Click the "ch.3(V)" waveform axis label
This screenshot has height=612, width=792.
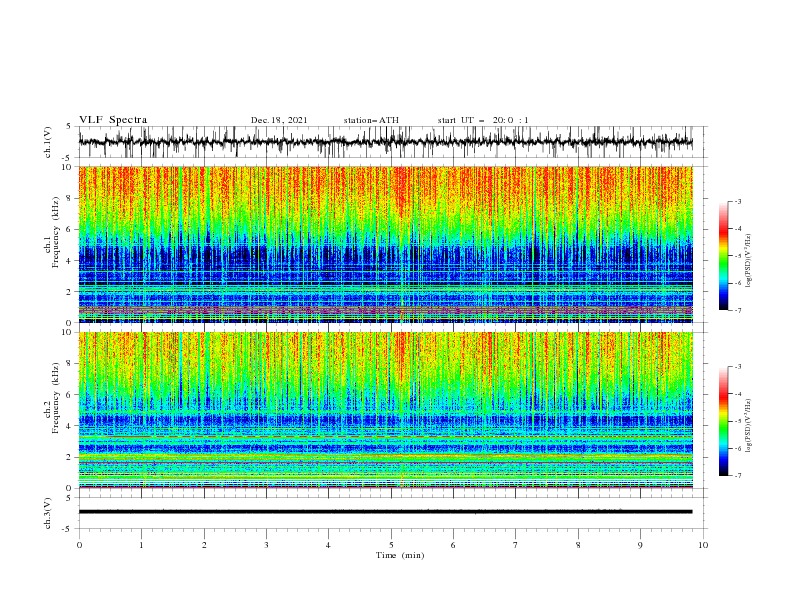[x=48, y=513]
